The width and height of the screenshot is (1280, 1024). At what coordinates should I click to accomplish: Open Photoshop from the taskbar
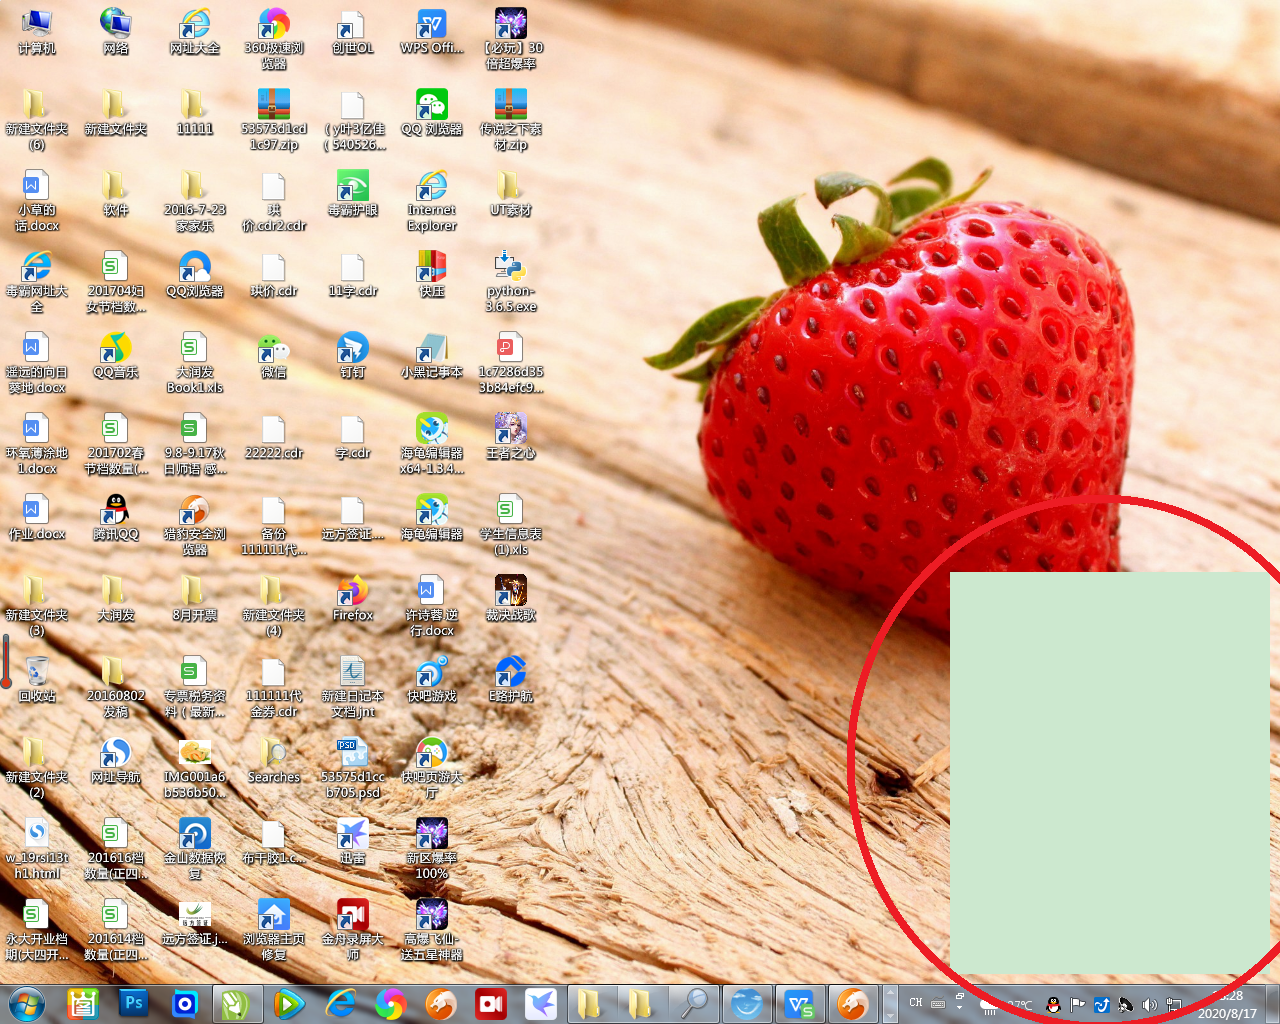point(133,1004)
